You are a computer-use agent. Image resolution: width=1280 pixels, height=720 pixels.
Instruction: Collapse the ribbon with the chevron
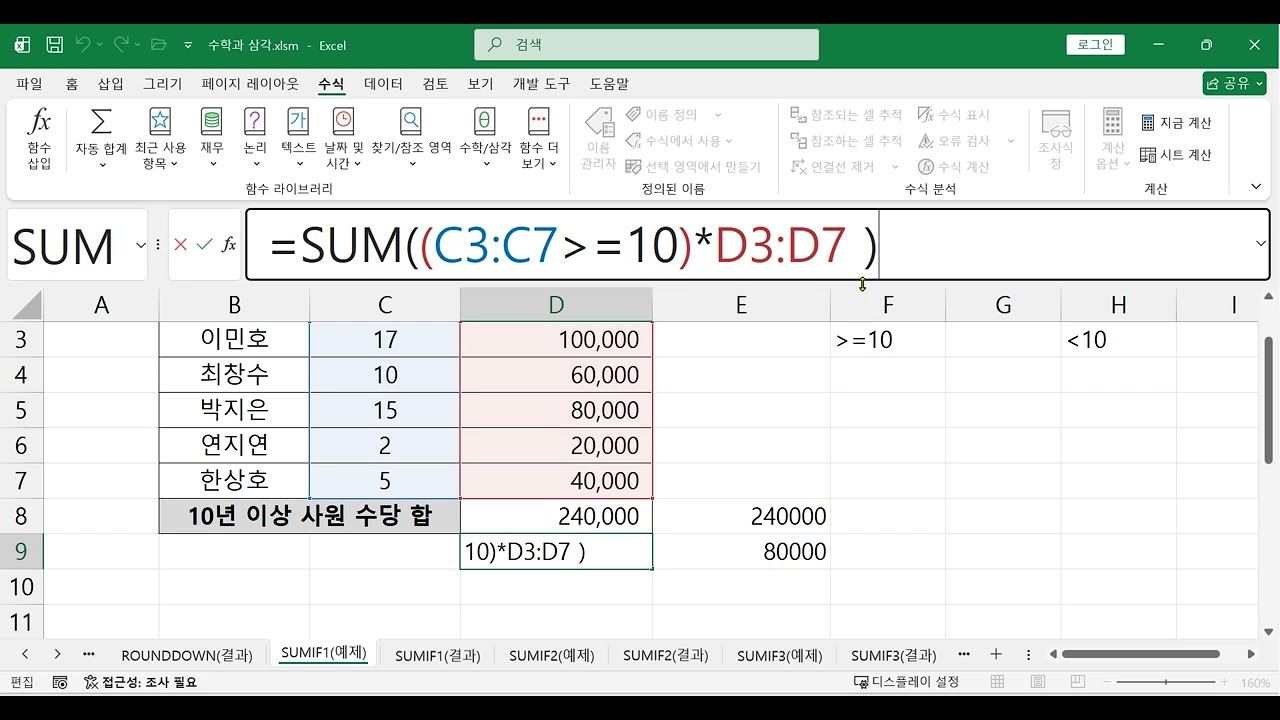click(1256, 187)
